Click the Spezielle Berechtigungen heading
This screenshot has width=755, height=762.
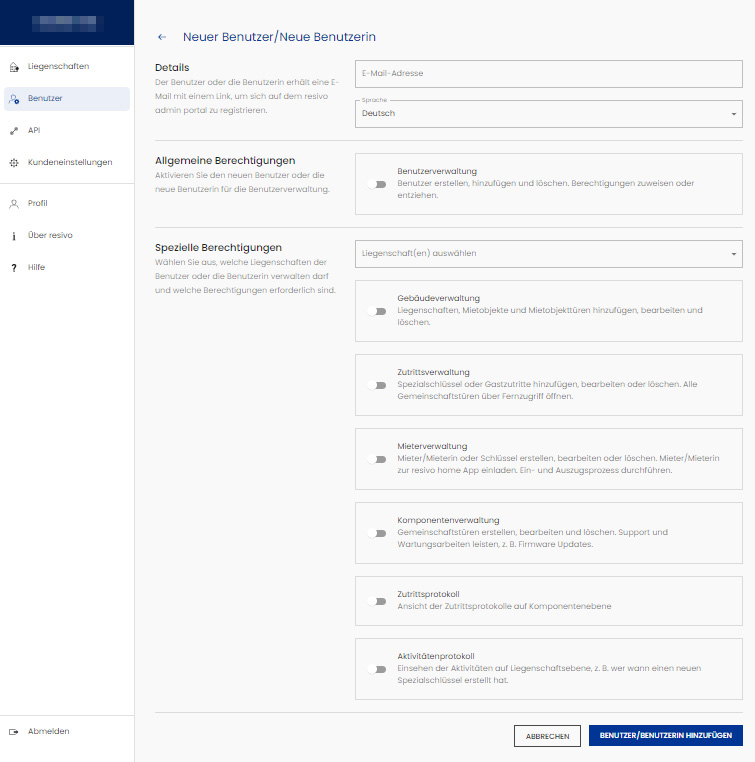tap(218, 247)
